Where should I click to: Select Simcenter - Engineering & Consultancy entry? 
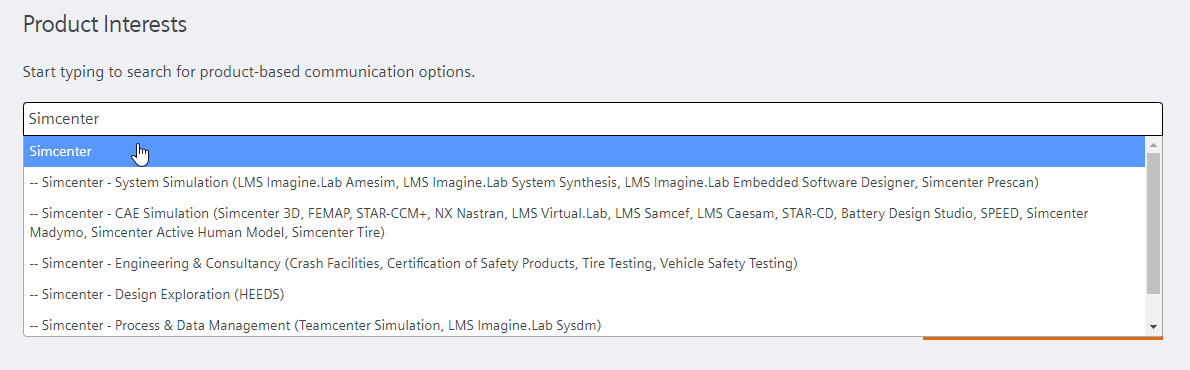point(584,264)
